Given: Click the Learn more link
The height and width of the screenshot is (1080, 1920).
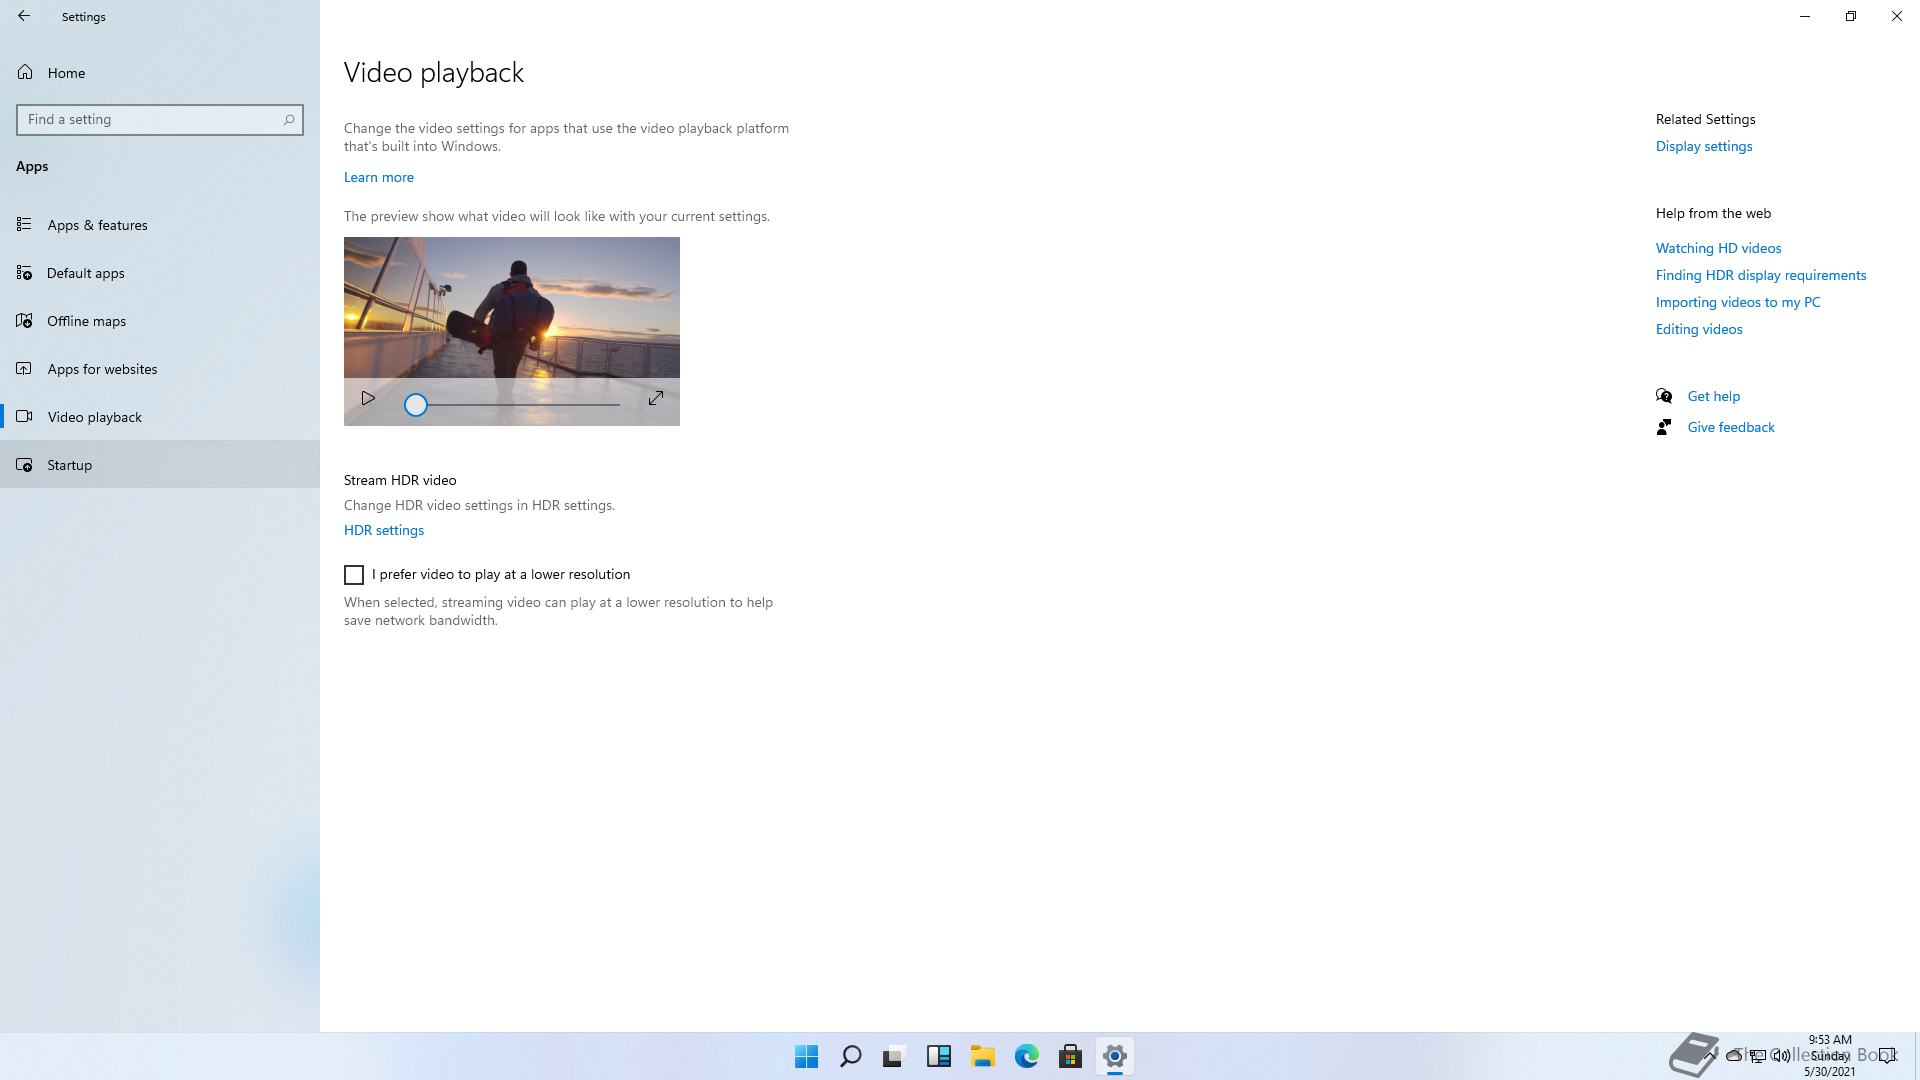Looking at the screenshot, I should tap(378, 177).
